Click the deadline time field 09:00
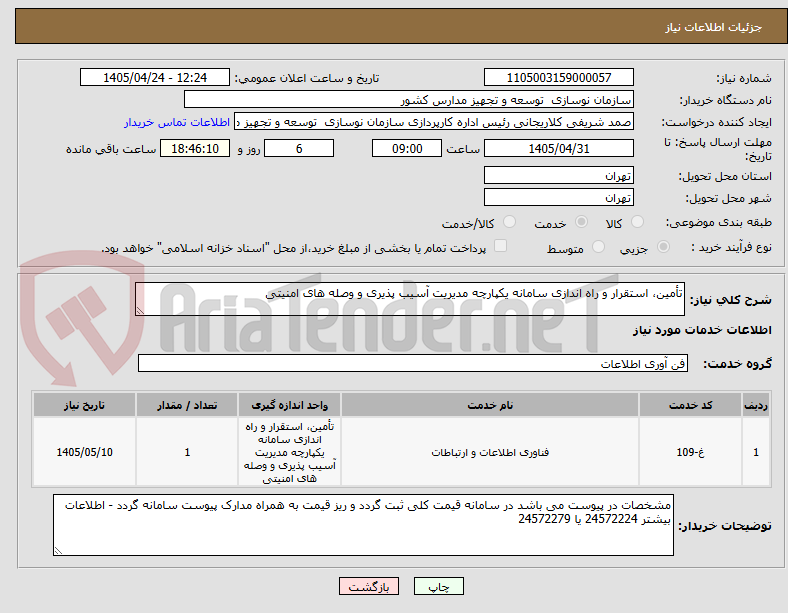Screen dimensions: 788x613 [x=407, y=149]
